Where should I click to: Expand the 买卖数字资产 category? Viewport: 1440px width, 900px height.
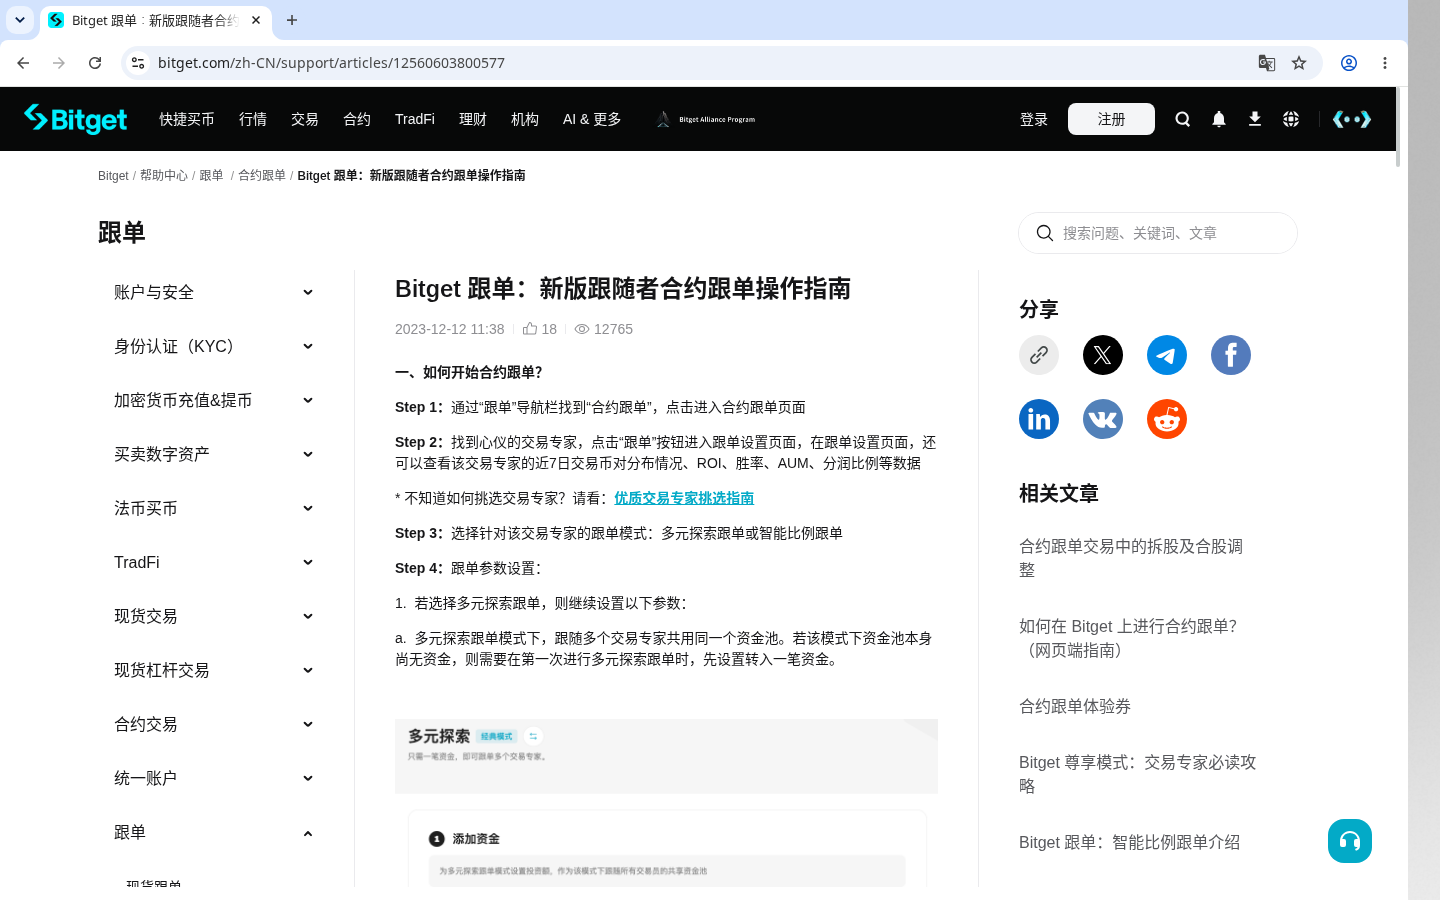tap(214, 454)
